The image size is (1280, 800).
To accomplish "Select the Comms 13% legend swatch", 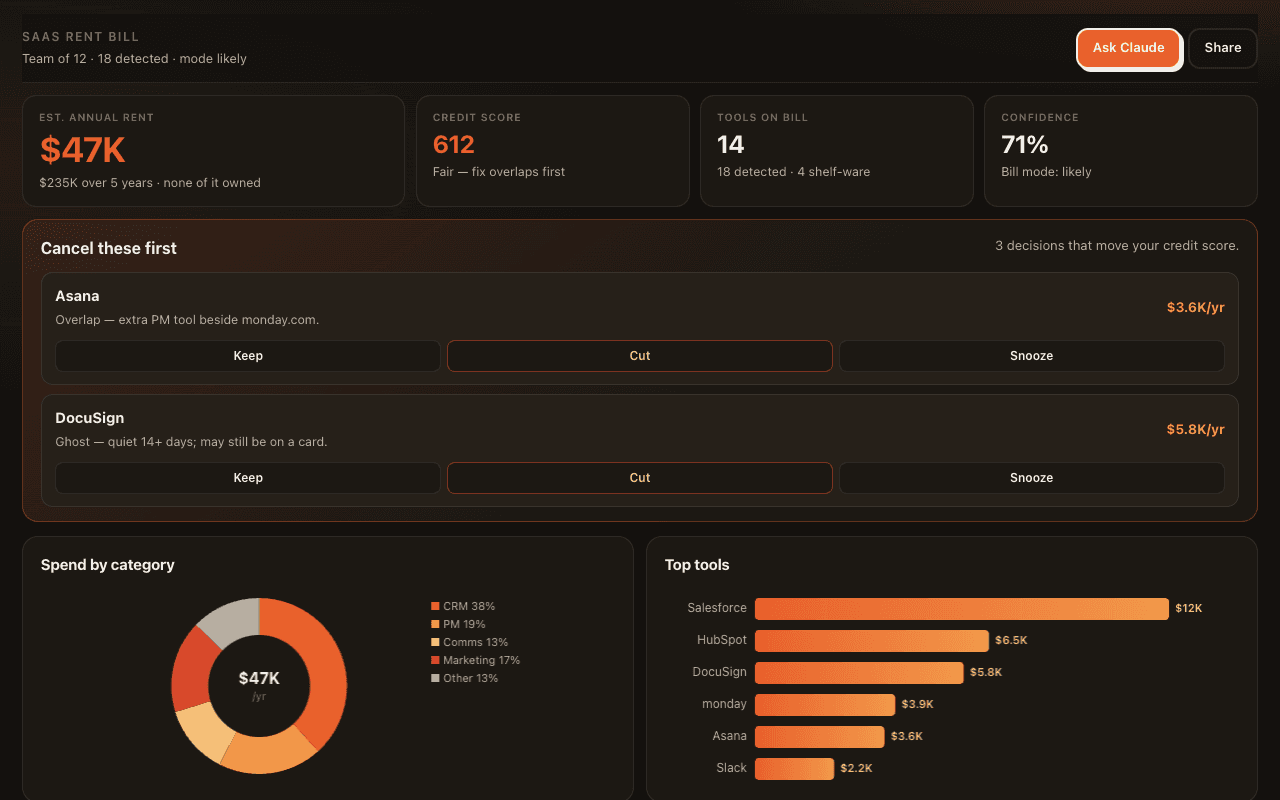I will pos(435,642).
